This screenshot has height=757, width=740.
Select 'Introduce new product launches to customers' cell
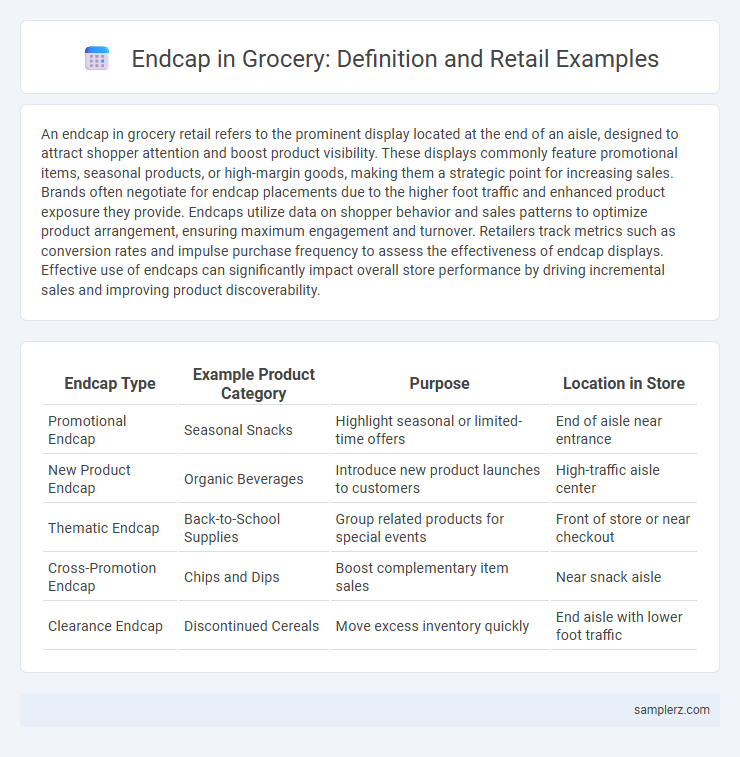point(439,479)
